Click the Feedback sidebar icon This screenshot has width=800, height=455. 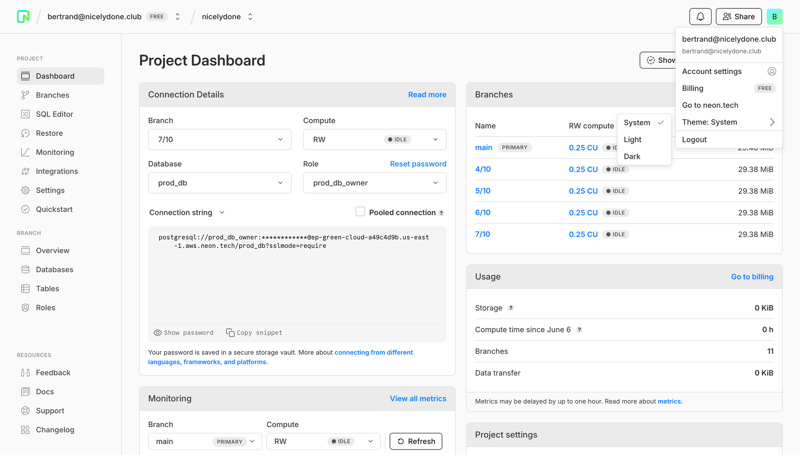coord(25,373)
